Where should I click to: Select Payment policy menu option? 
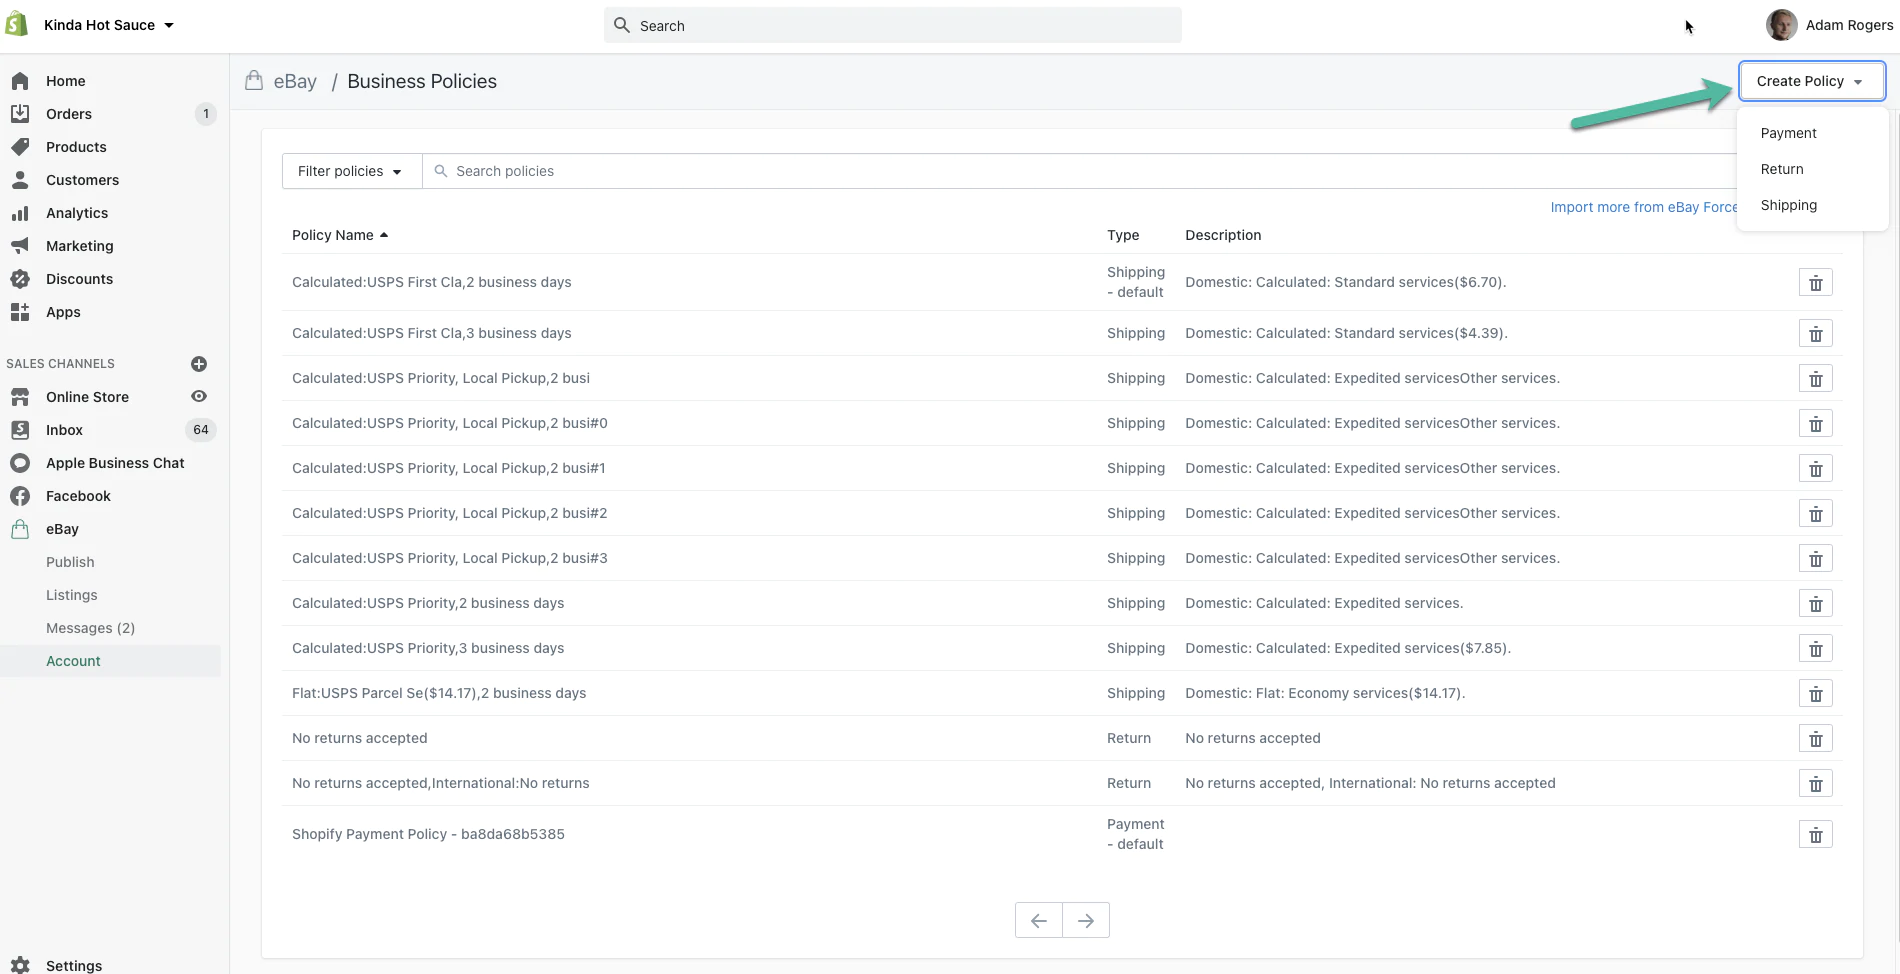pyautogui.click(x=1788, y=133)
